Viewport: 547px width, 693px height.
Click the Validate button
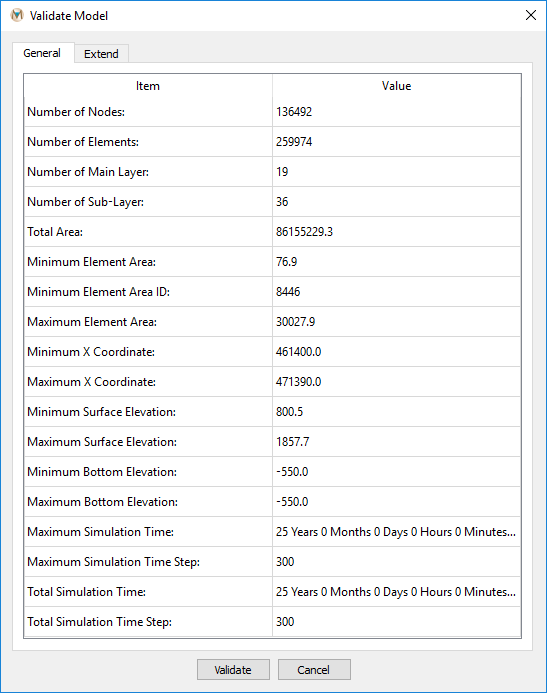[233, 670]
